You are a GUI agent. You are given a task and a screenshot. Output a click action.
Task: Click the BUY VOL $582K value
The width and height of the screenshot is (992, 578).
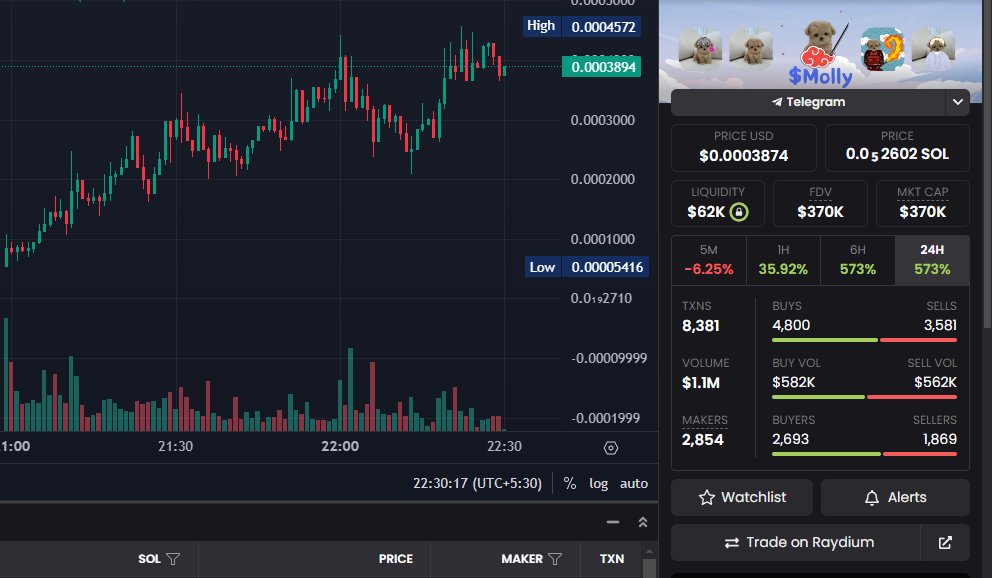[793, 382]
